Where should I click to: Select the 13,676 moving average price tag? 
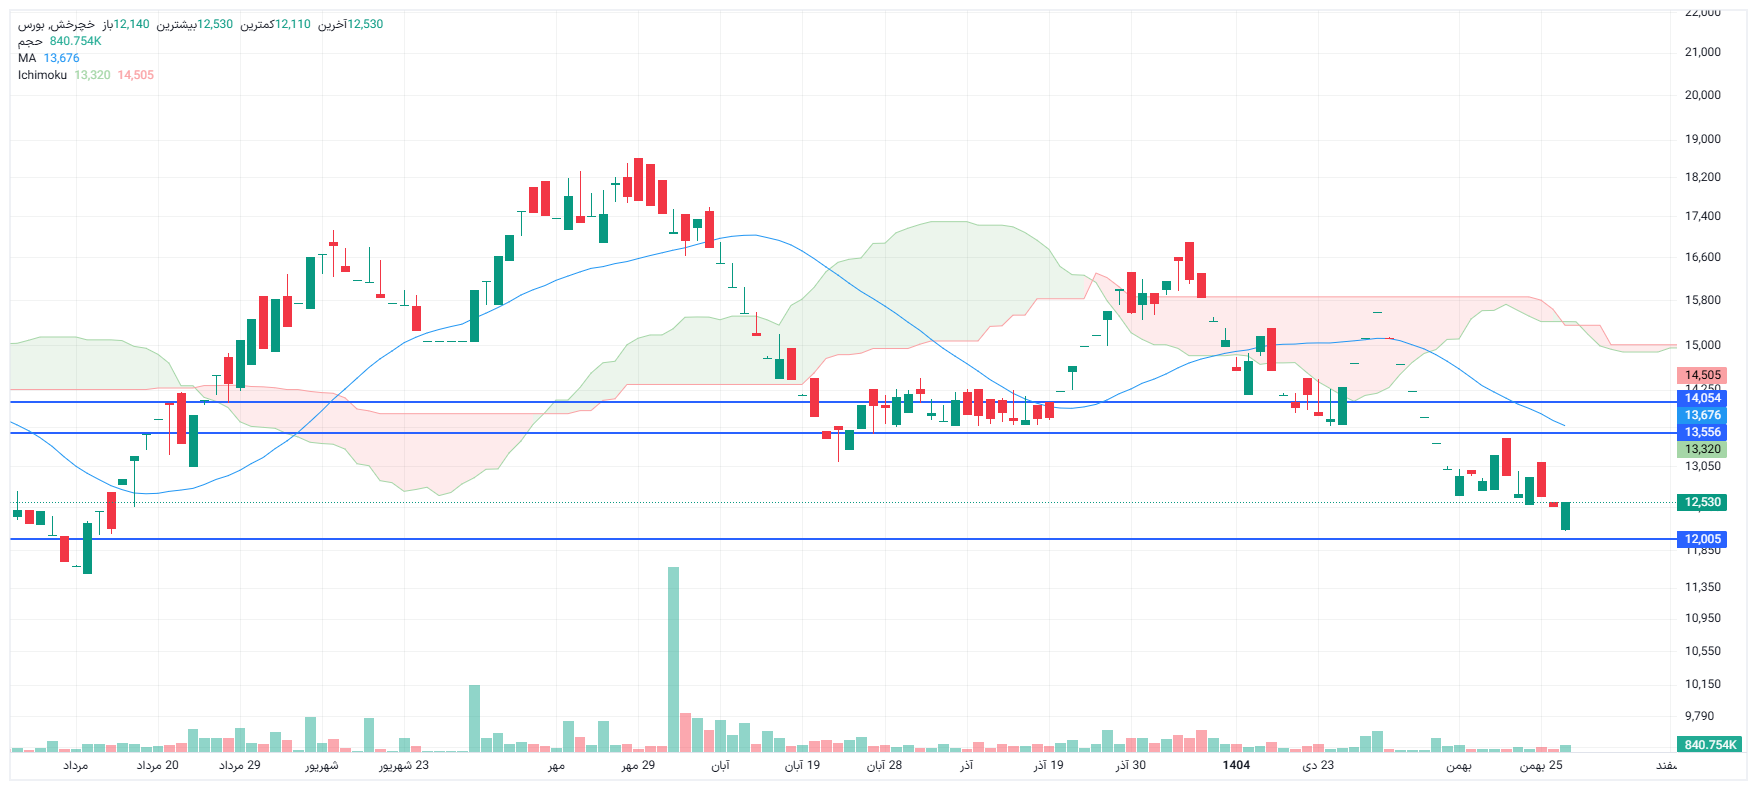click(x=1702, y=415)
